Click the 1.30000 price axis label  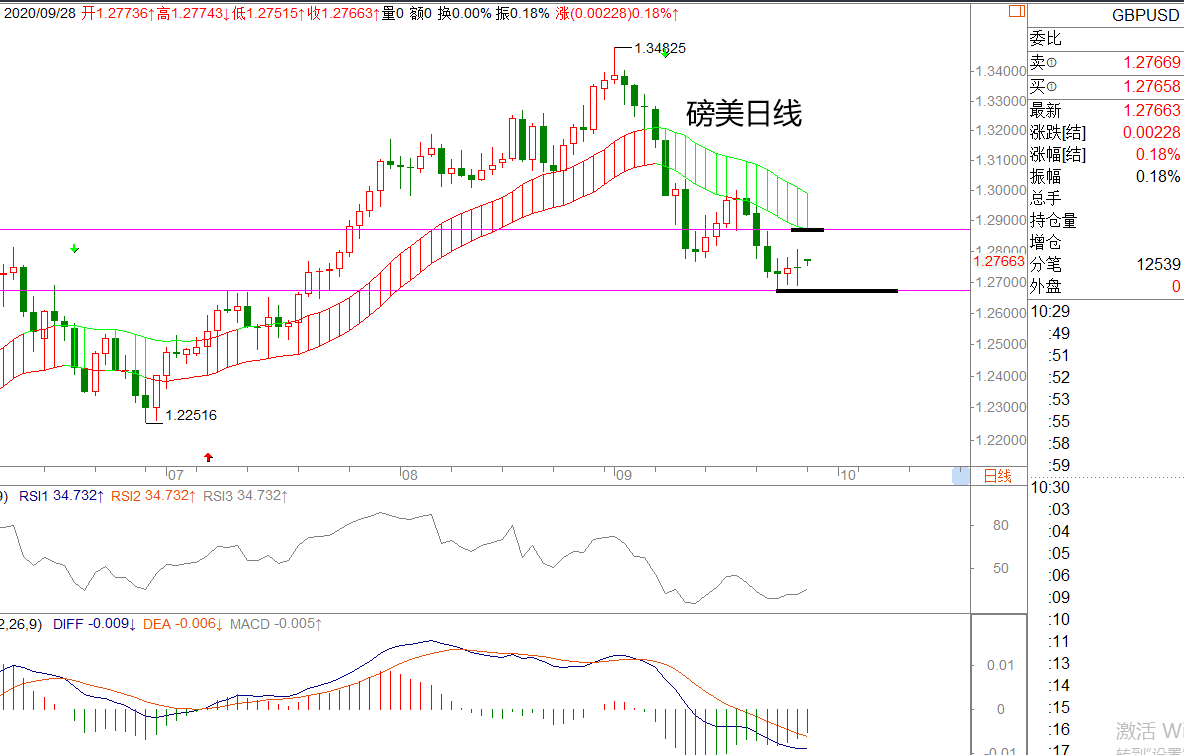[x=1001, y=190]
